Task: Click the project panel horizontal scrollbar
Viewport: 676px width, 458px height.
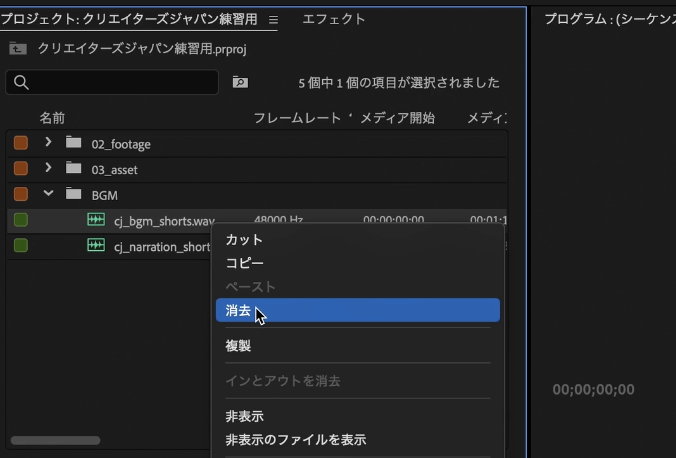Action: point(55,440)
